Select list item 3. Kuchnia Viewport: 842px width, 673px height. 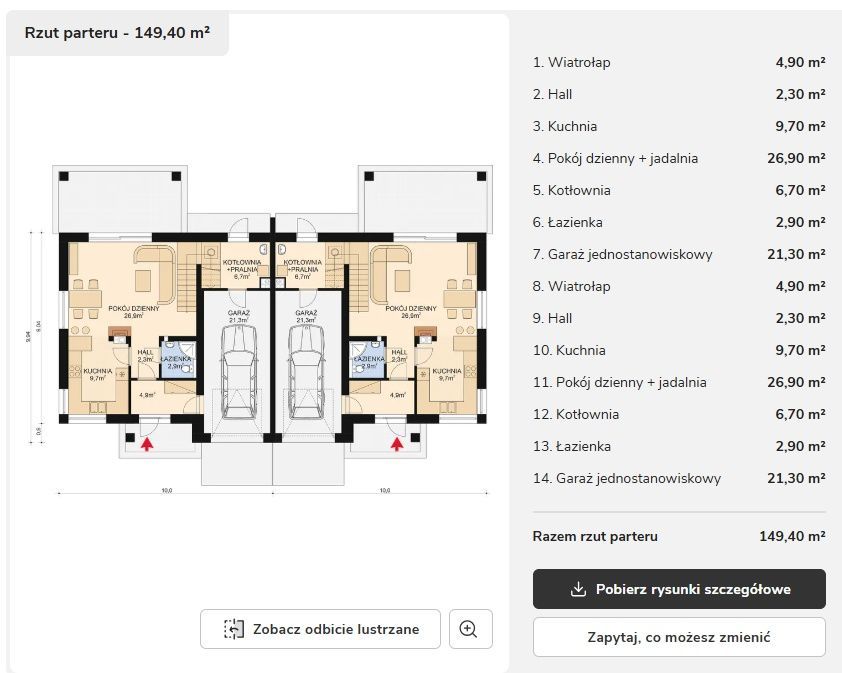pyautogui.click(x=565, y=126)
